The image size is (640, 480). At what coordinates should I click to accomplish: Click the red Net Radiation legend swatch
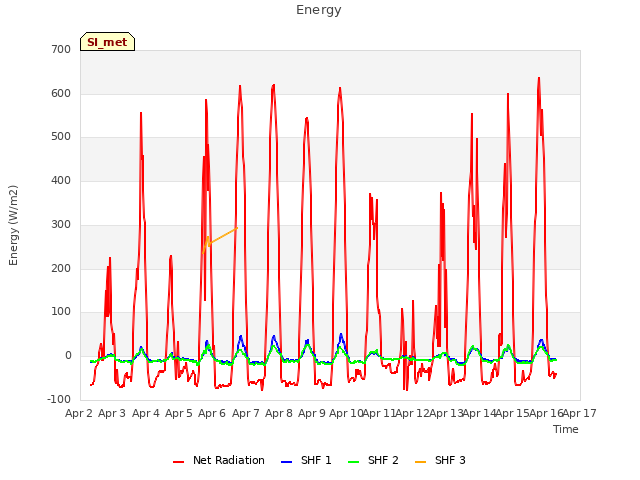point(178,462)
